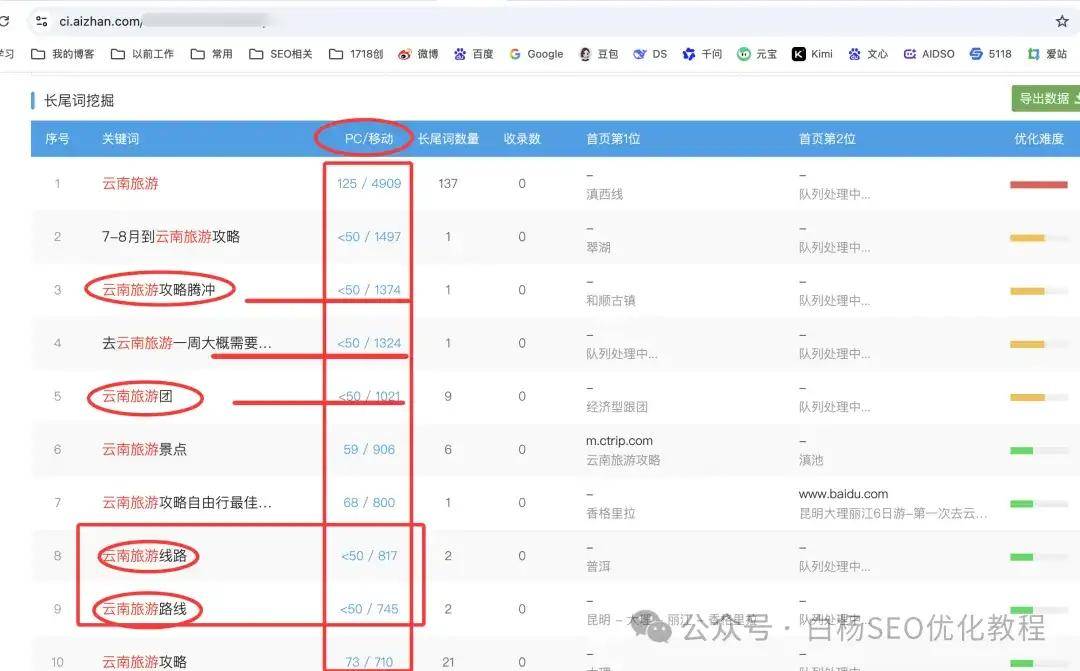Click the bookmark star icon in address bar
The image size is (1080, 671).
[1062, 21]
